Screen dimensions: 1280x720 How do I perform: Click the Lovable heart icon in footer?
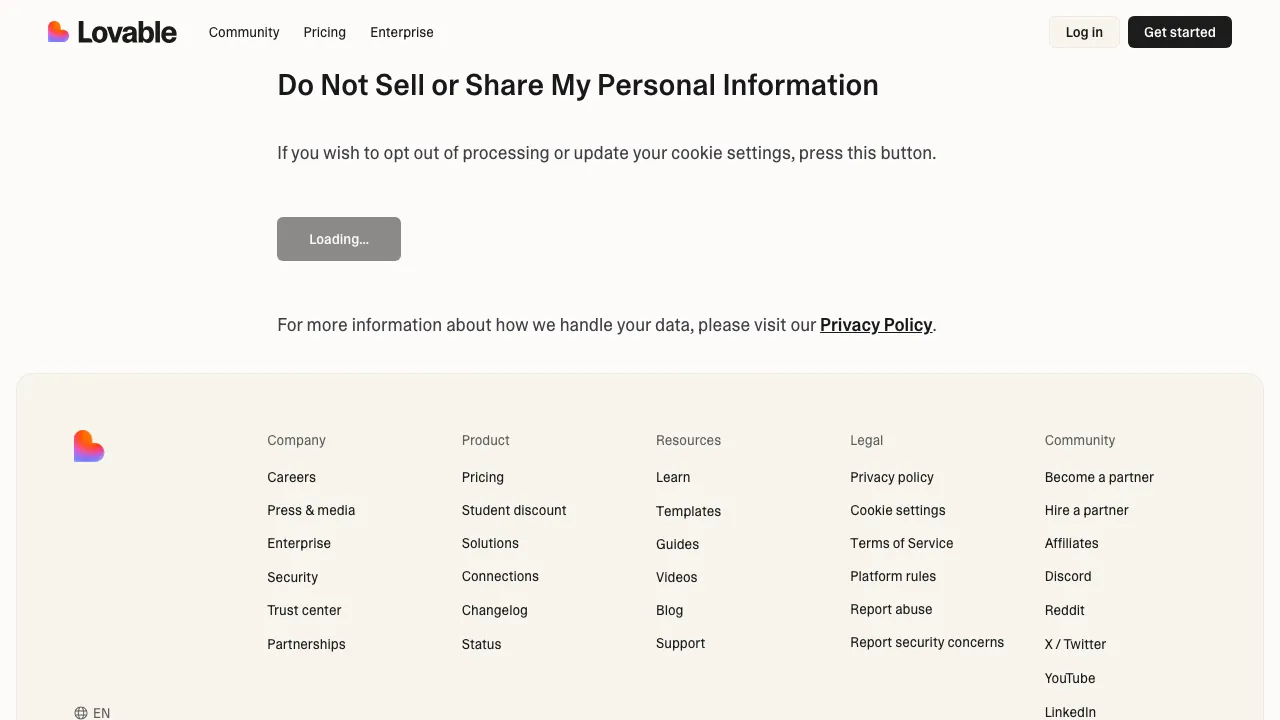pyautogui.click(x=89, y=446)
